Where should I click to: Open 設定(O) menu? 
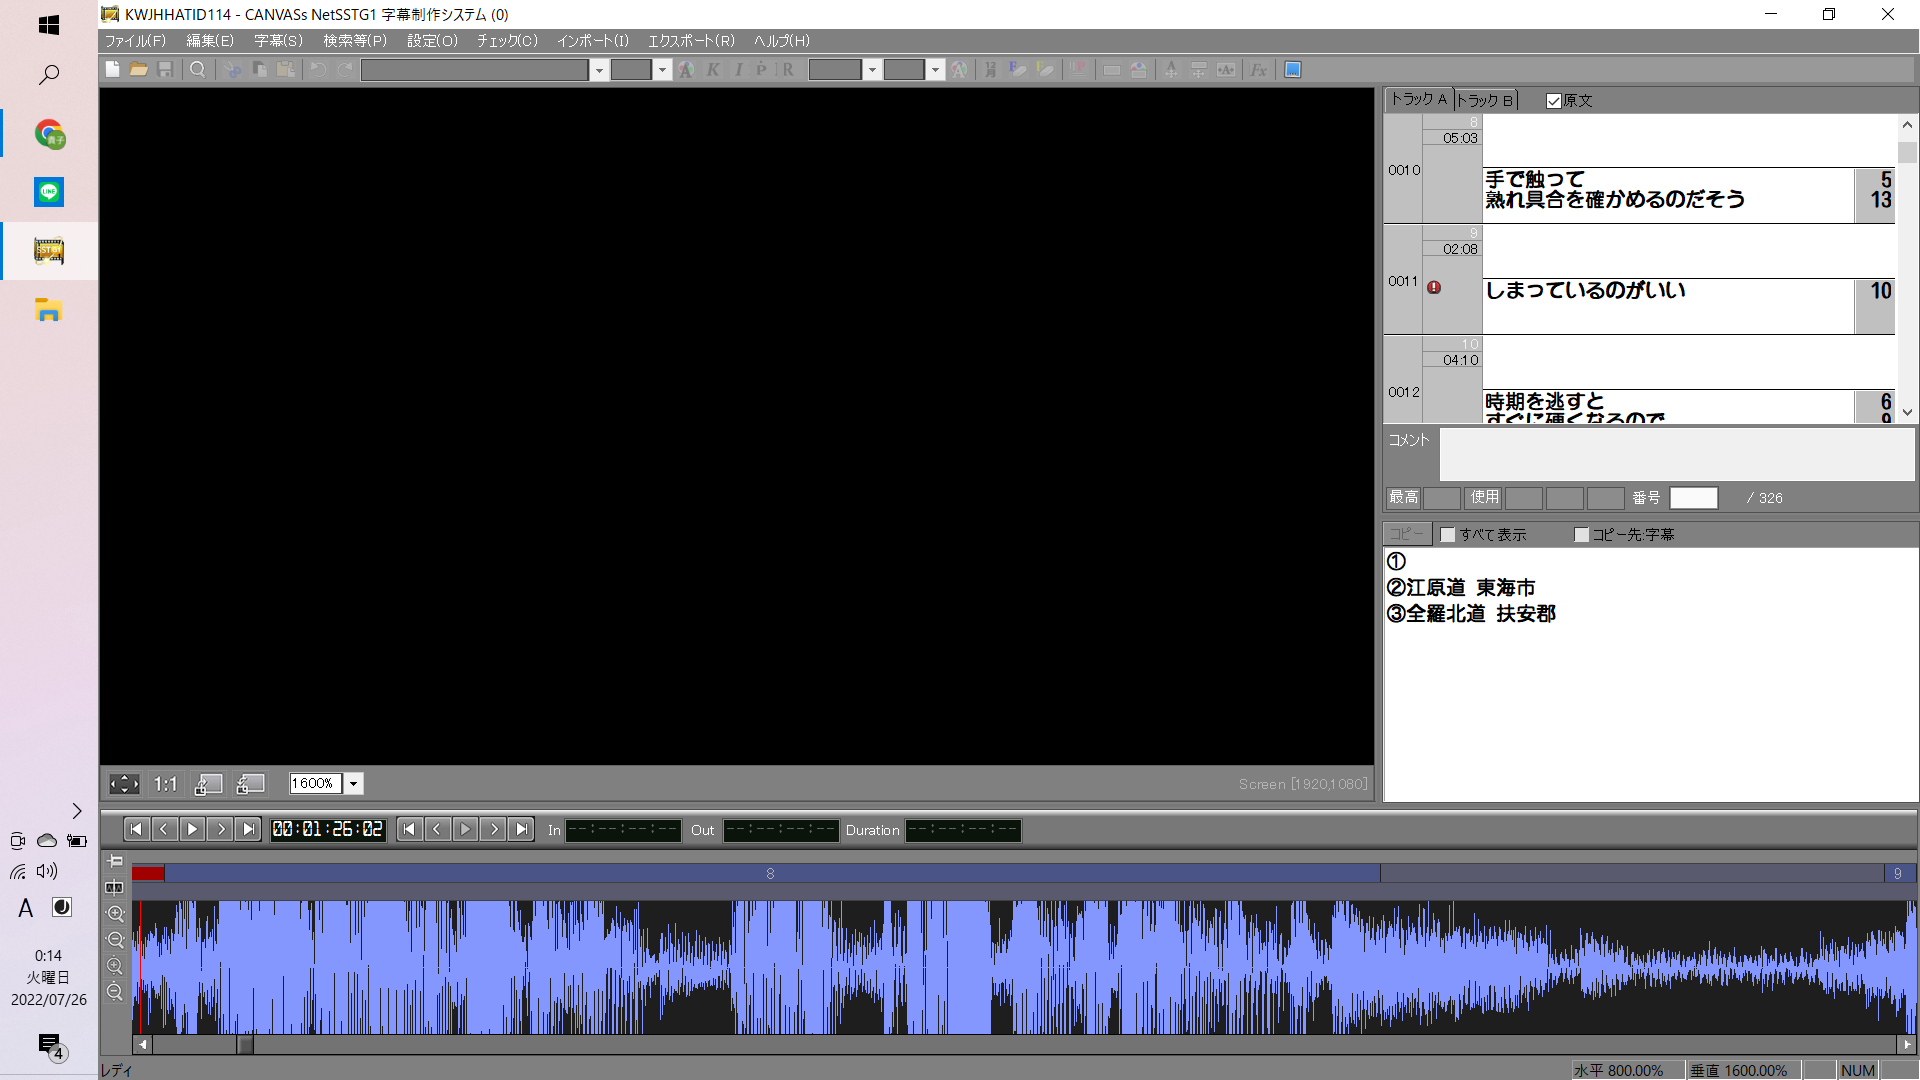point(432,41)
